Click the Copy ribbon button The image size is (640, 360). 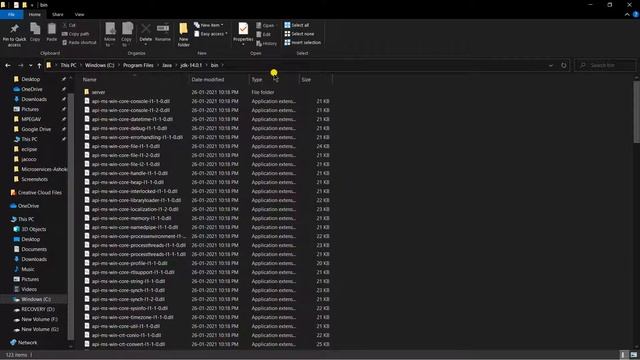(35, 32)
